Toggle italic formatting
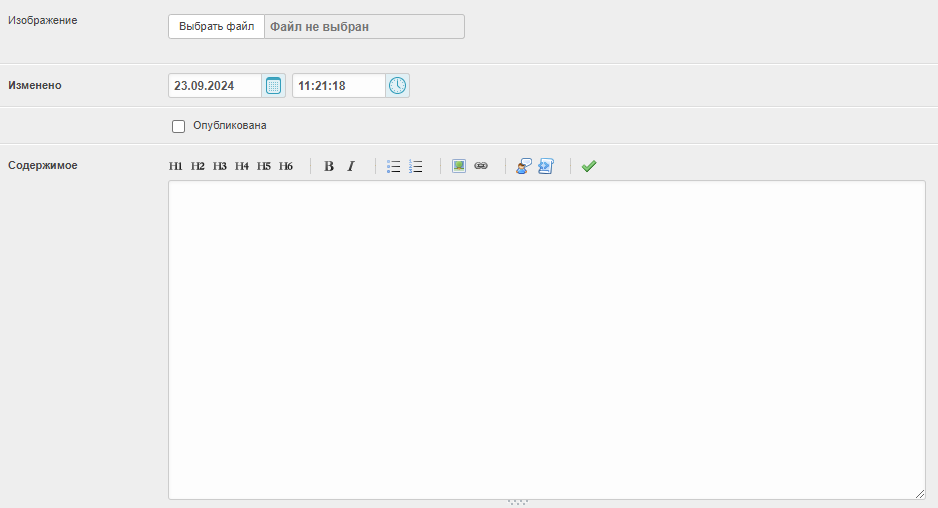Image resolution: width=938 pixels, height=508 pixels. 351,166
